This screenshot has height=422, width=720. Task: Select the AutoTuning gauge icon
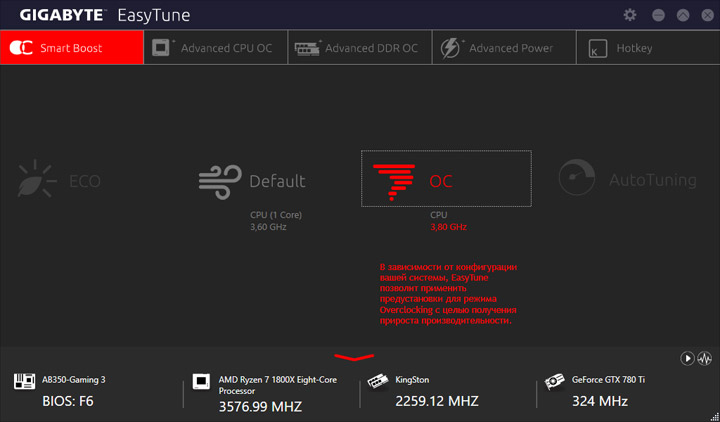(577, 177)
